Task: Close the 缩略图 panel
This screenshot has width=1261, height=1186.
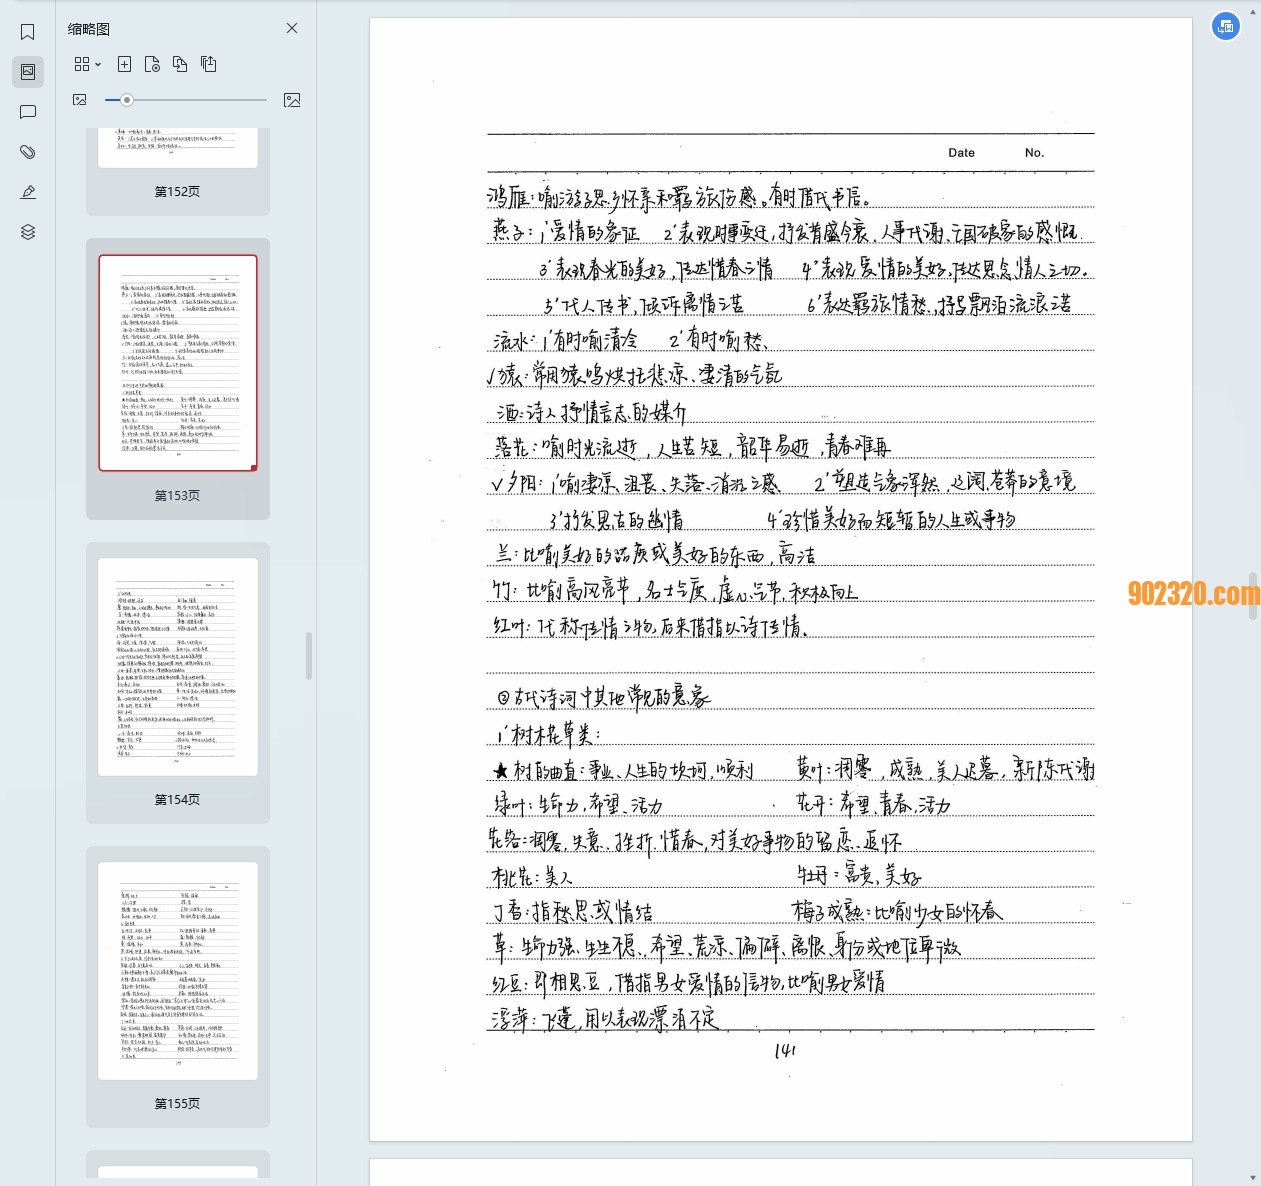Action: click(291, 28)
